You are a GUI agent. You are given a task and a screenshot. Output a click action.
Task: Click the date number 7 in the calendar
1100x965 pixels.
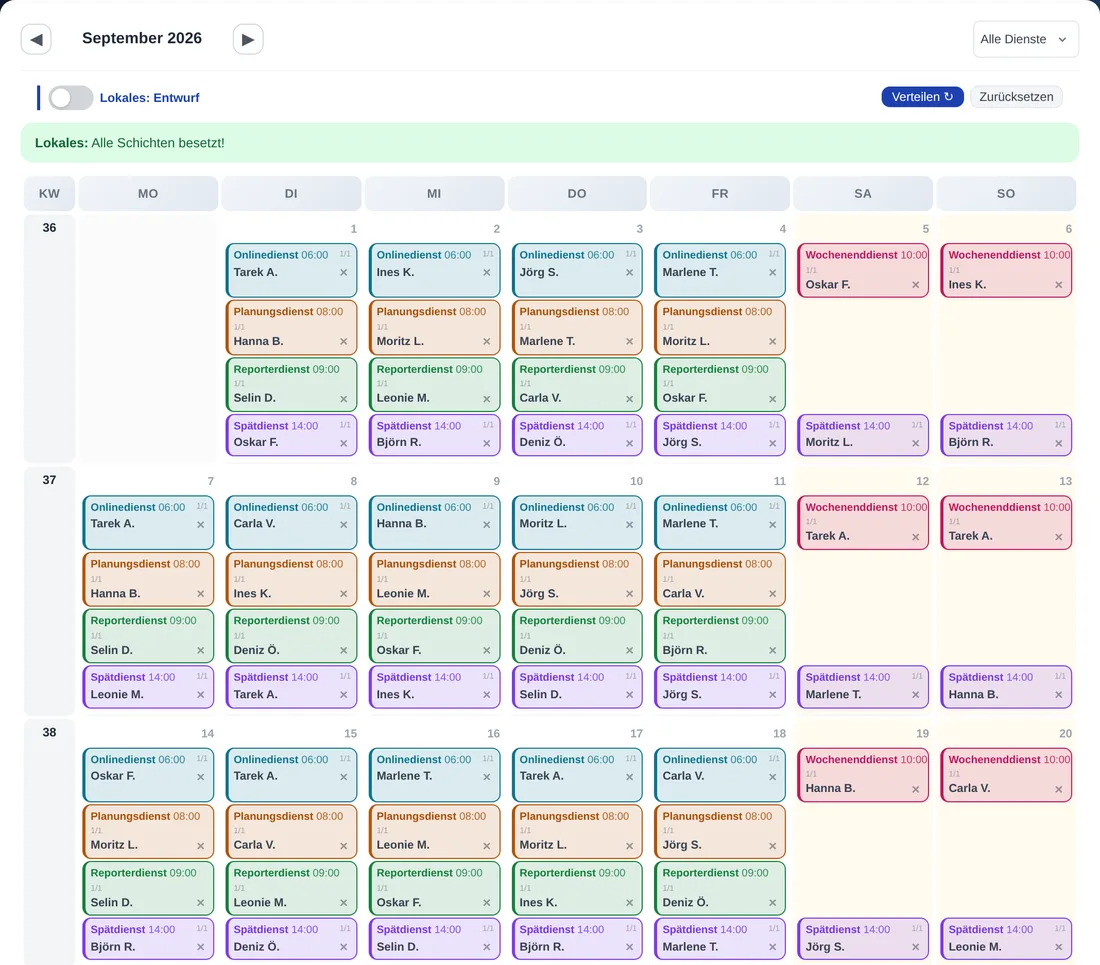[210, 481]
